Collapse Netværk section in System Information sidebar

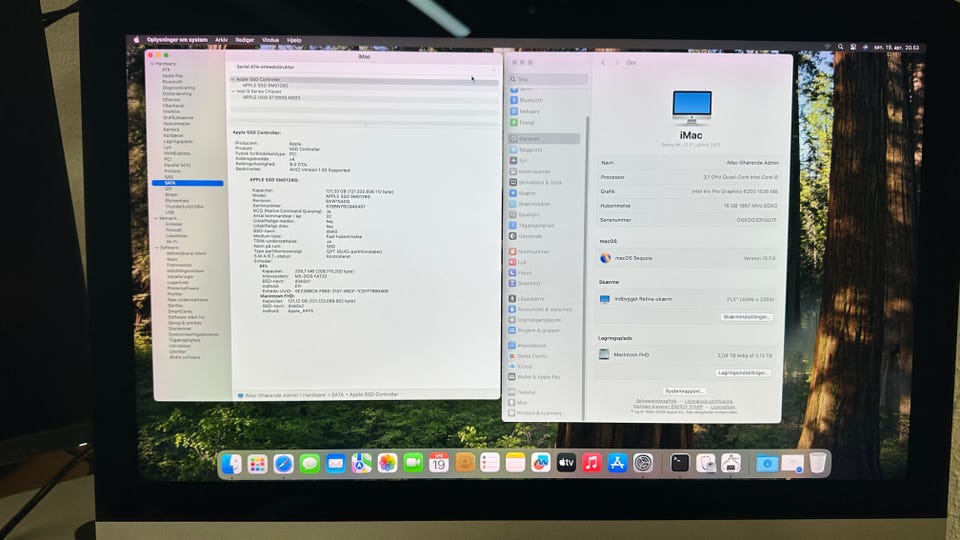coord(156,219)
